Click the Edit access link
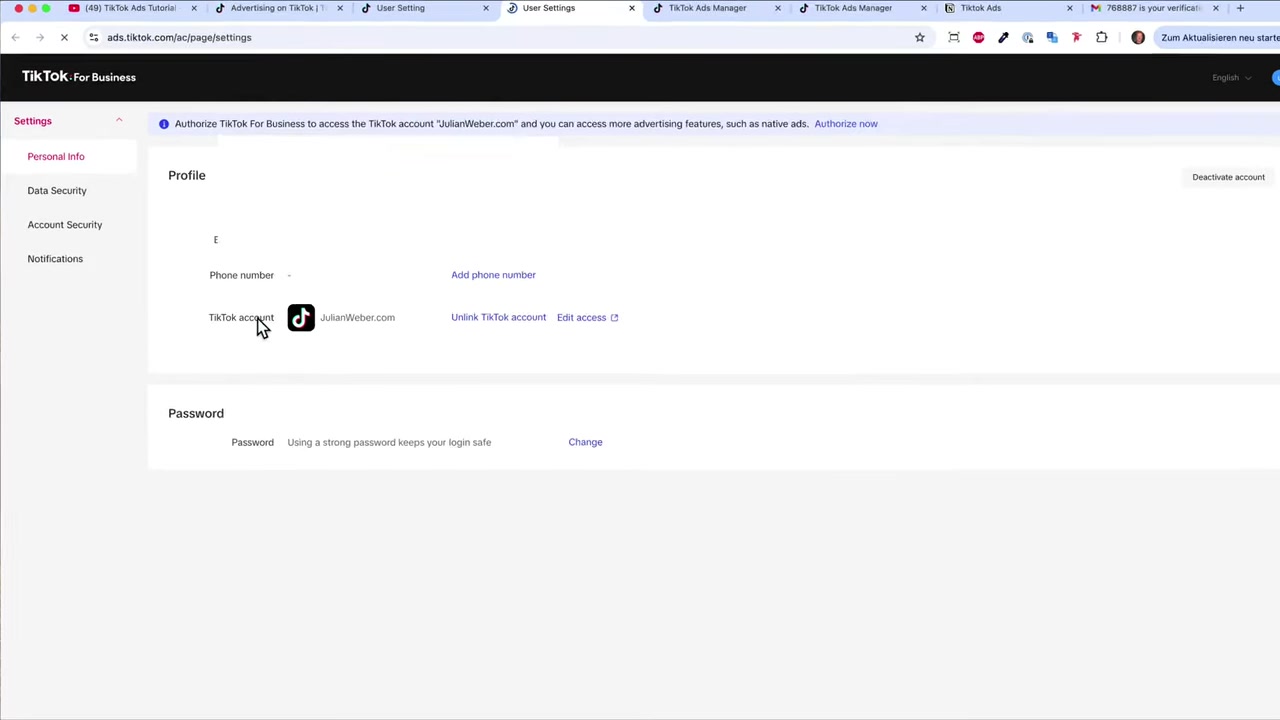Image resolution: width=1280 pixels, height=720 pixels. [581, 317]
